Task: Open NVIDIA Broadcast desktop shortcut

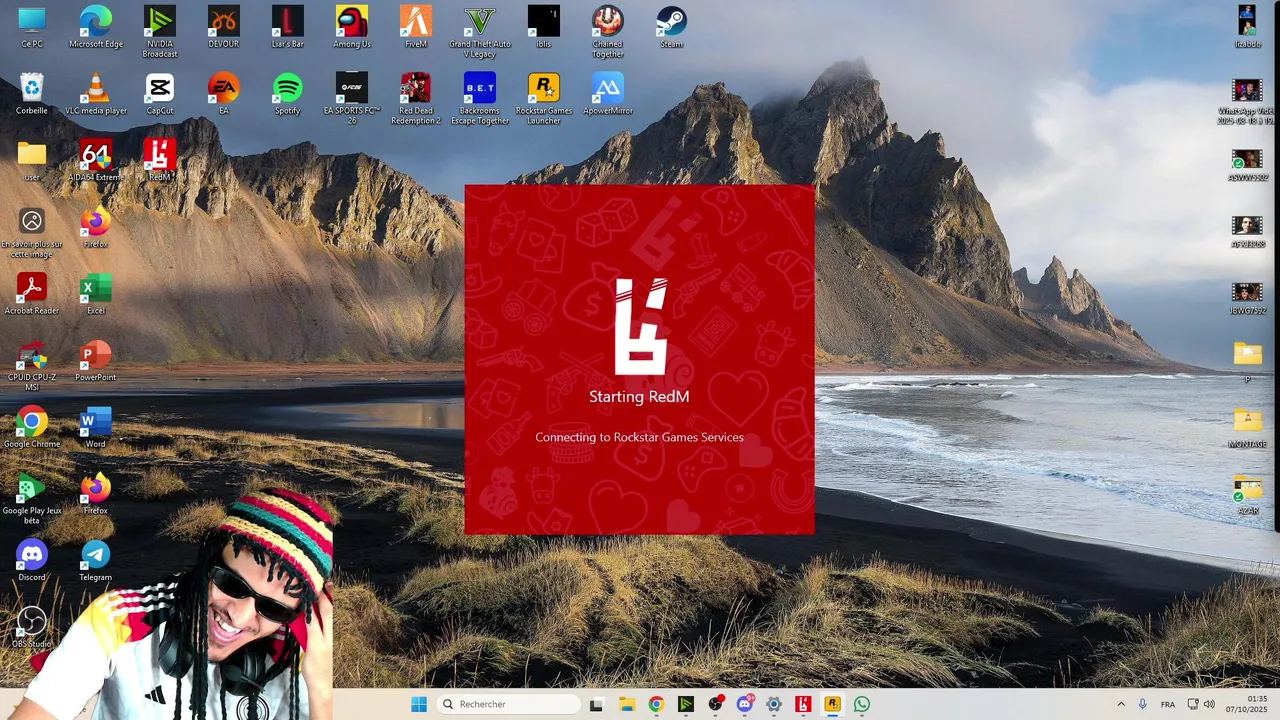Action: (x=160, y=32)
